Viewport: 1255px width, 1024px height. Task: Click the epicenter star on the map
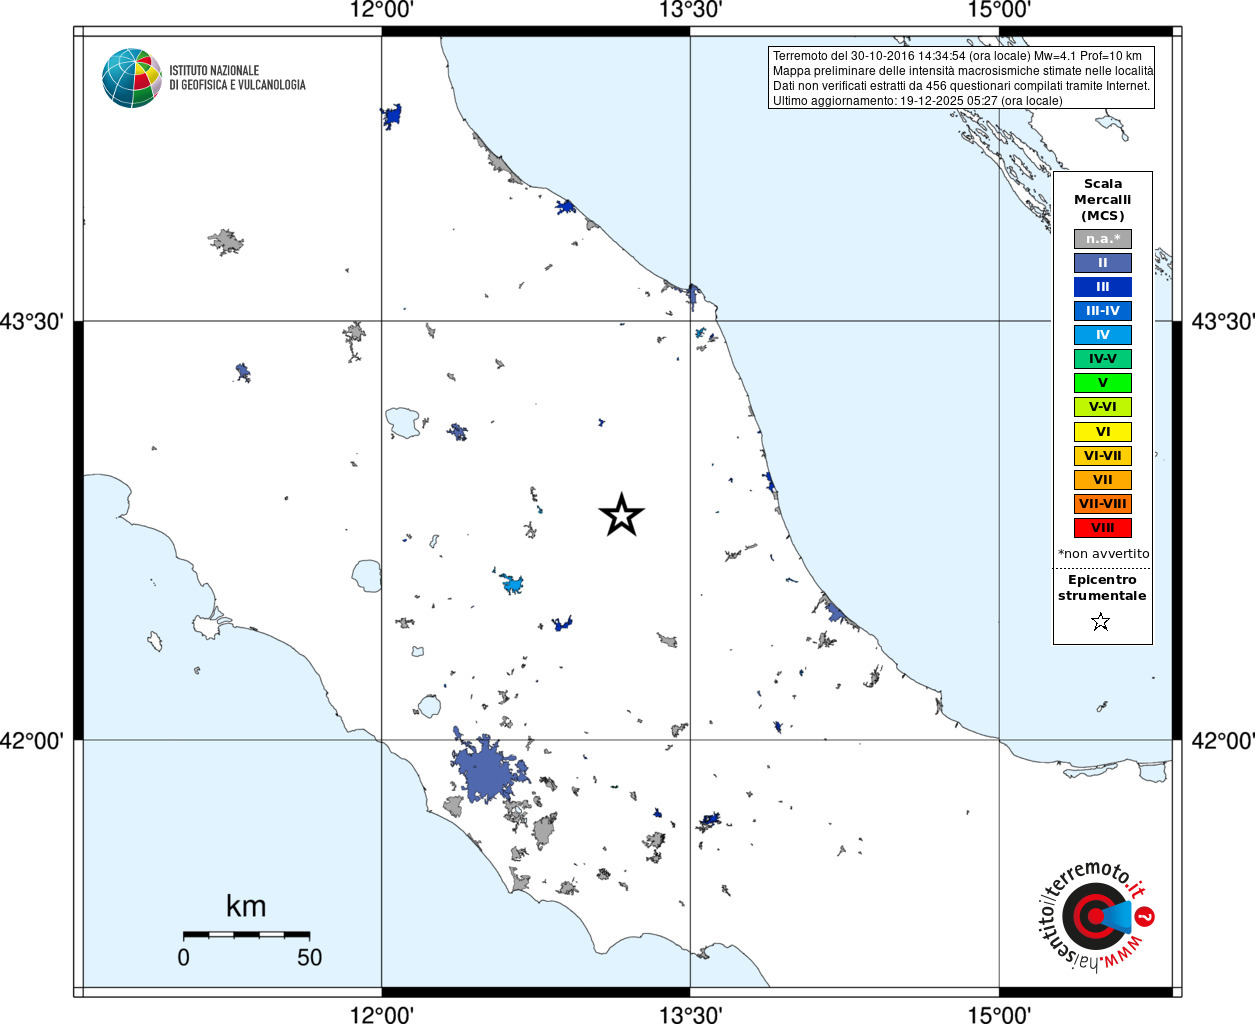[621, 515]
